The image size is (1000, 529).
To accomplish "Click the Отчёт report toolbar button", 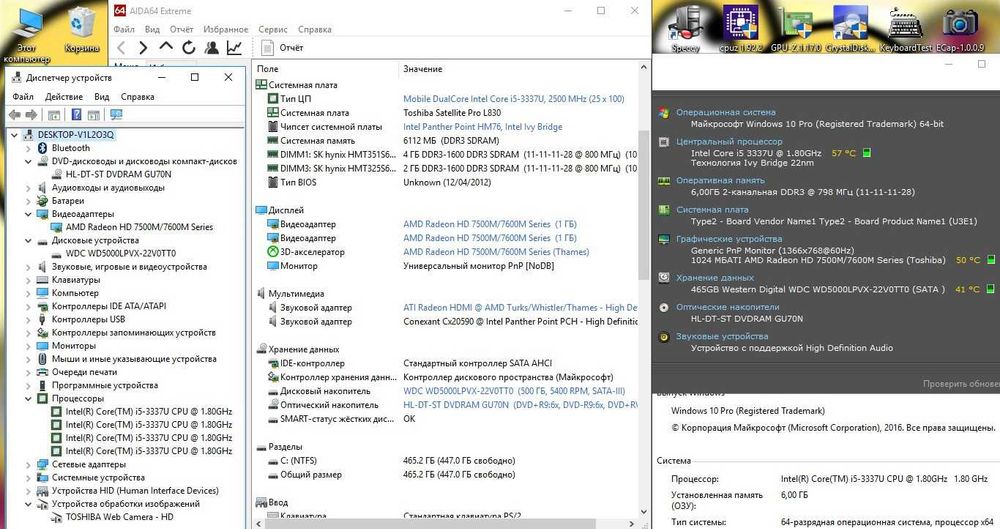I will click(x=283, y=47).
